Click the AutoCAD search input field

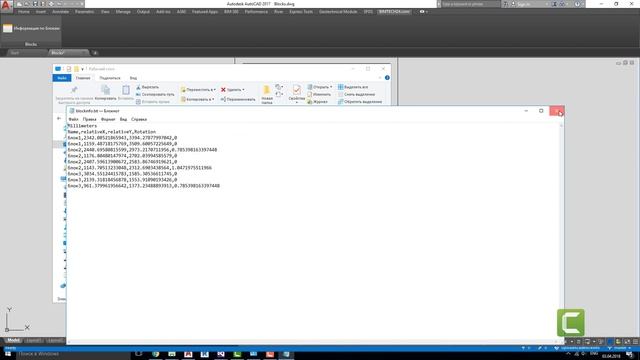(x=470, y=4)
